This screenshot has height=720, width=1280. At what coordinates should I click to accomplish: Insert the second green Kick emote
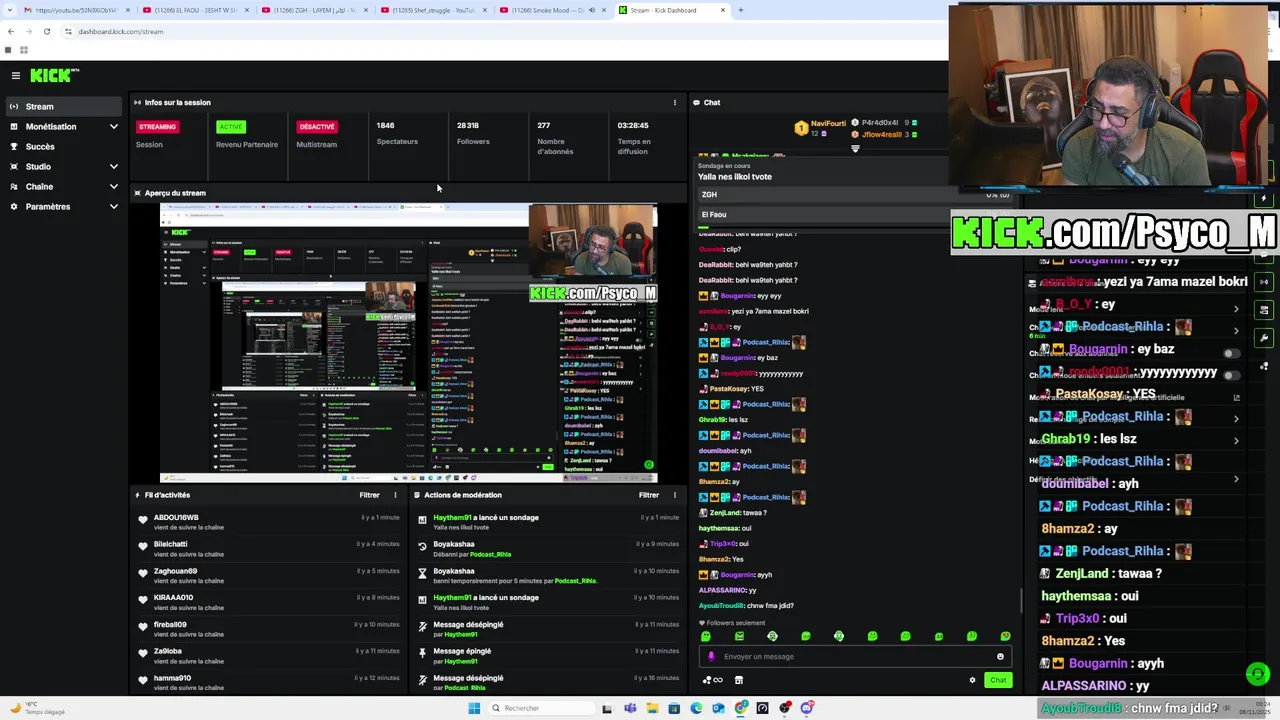pos(739,636)
